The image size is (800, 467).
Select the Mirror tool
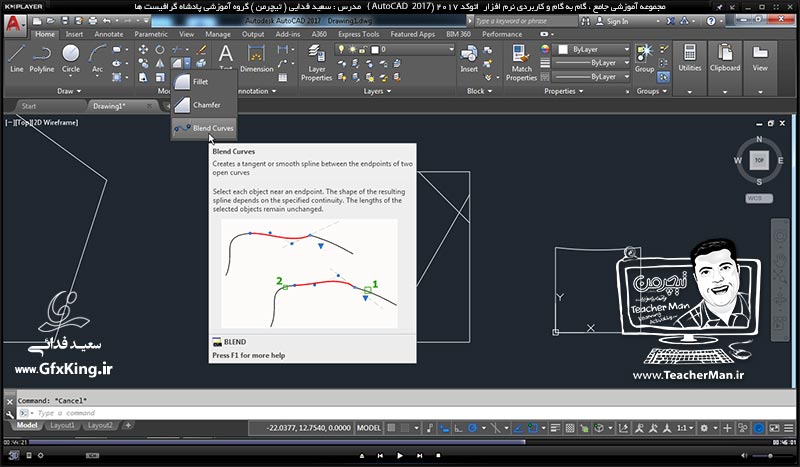160,63
